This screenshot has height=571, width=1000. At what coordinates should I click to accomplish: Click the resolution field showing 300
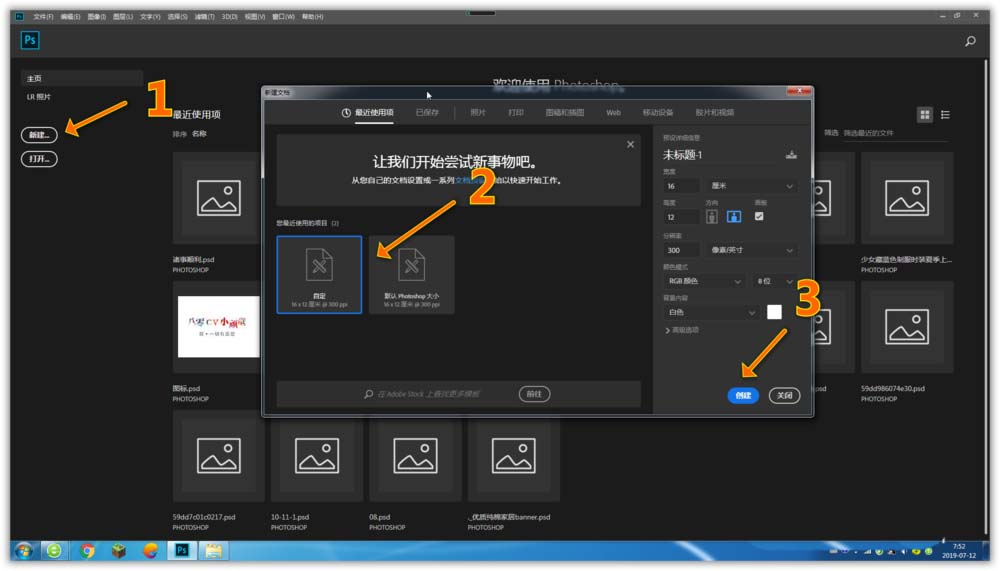[680, 250]
